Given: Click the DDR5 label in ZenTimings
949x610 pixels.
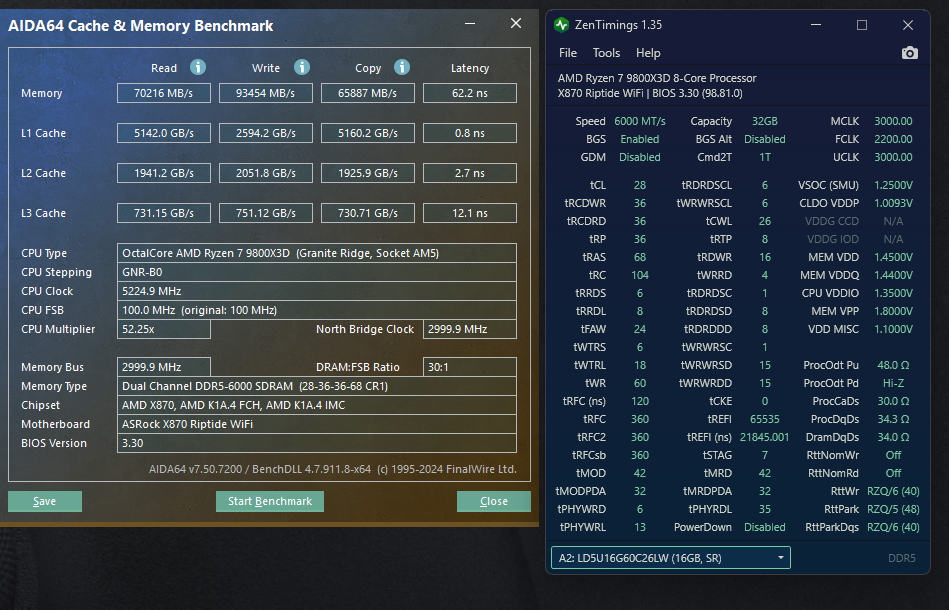Looking at the screenshot, I should point(902,558).
